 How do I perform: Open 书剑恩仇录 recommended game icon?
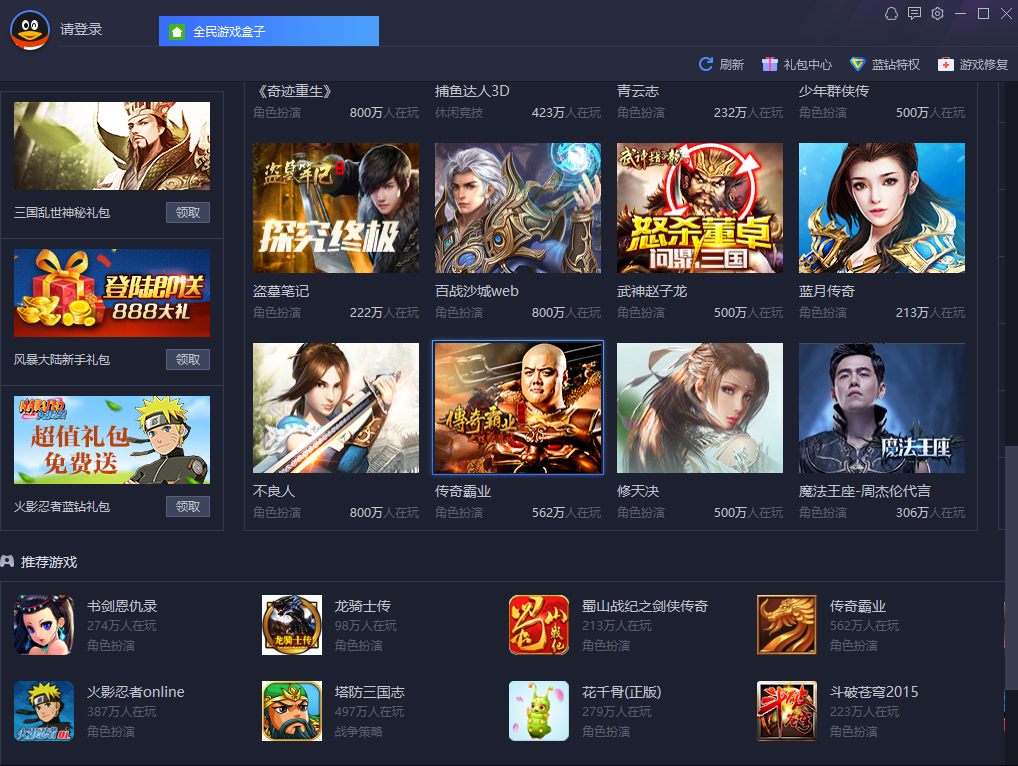(44, 625)
